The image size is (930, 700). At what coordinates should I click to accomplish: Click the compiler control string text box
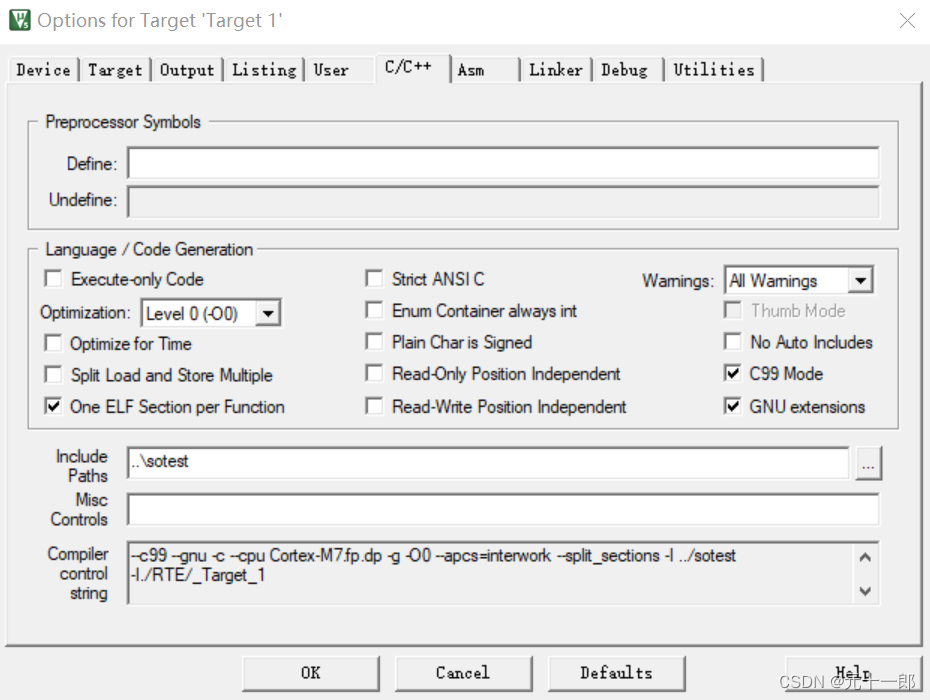492,572
